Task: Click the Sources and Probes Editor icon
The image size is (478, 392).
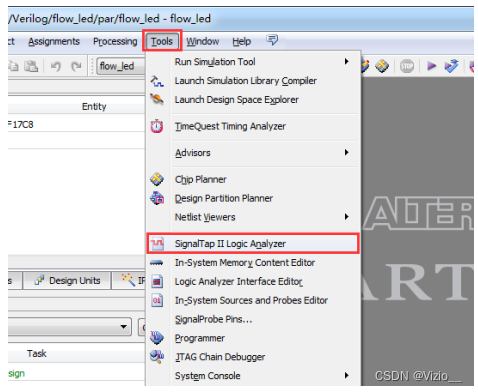Action: [x=157, y=300]
